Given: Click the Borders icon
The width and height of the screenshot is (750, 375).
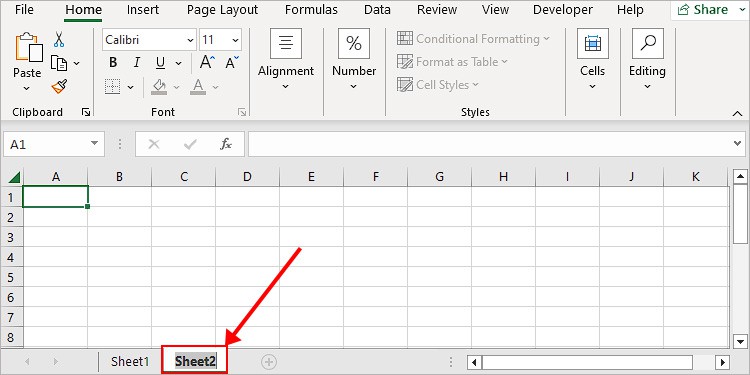Looking at the screenshot, I should (x=112, y=87).
